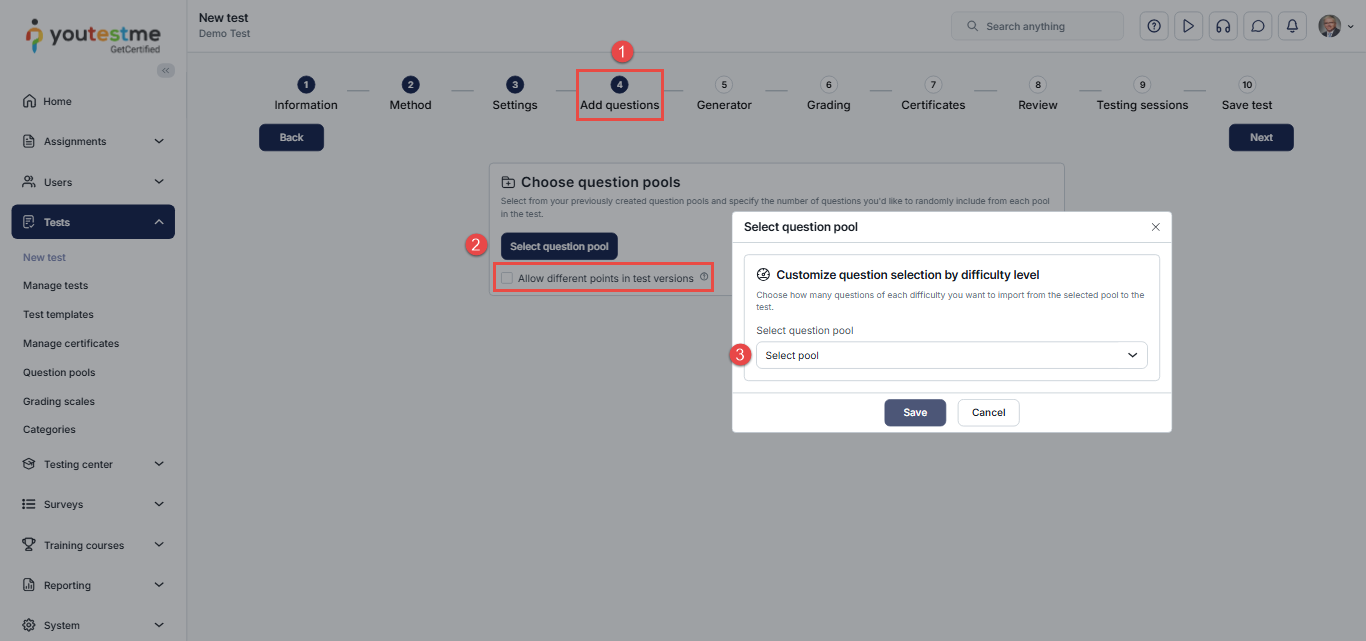Expand the Users menu chevron
The height and width of the screenshot is (641, 1366).
coord(159,182)
